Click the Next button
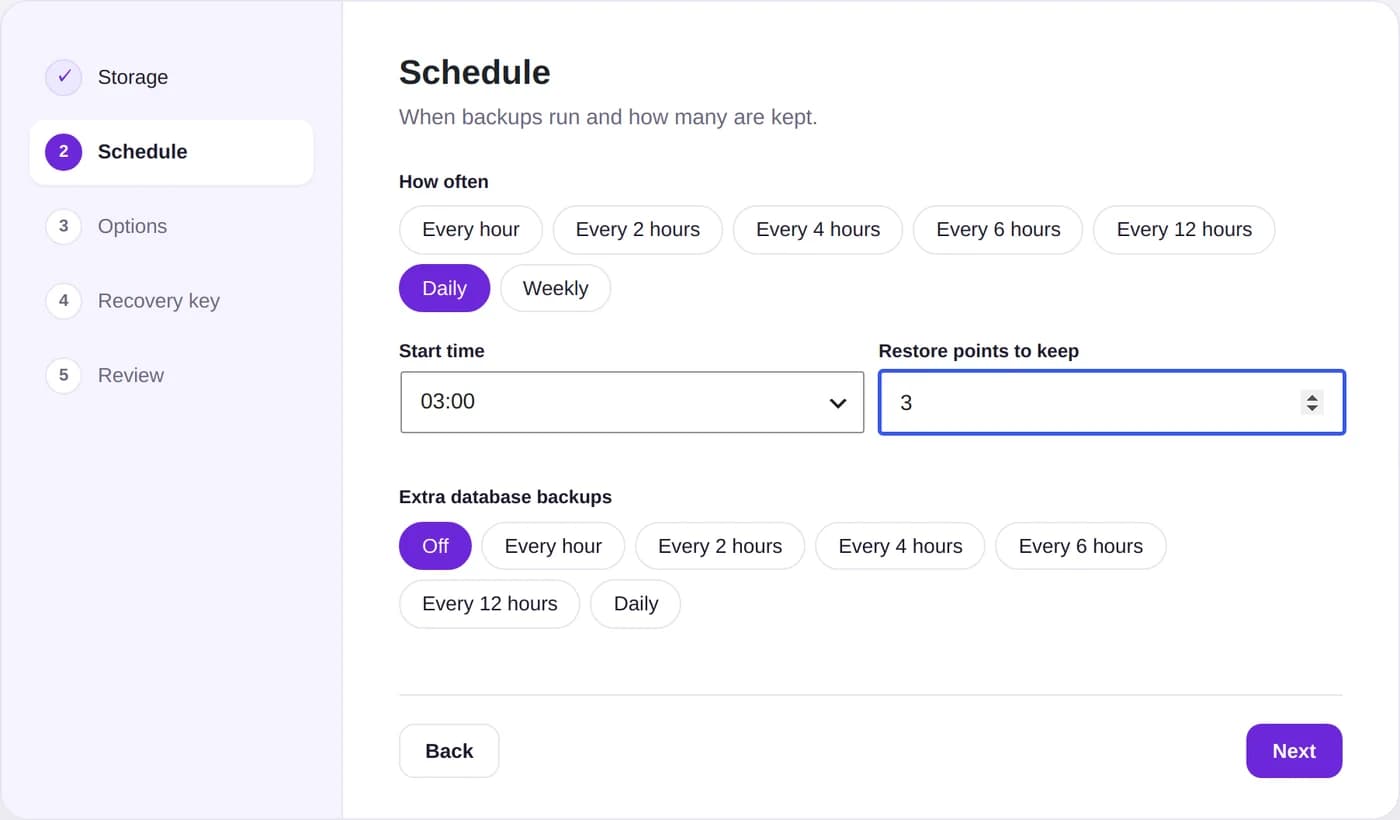 click(1294, 751)
